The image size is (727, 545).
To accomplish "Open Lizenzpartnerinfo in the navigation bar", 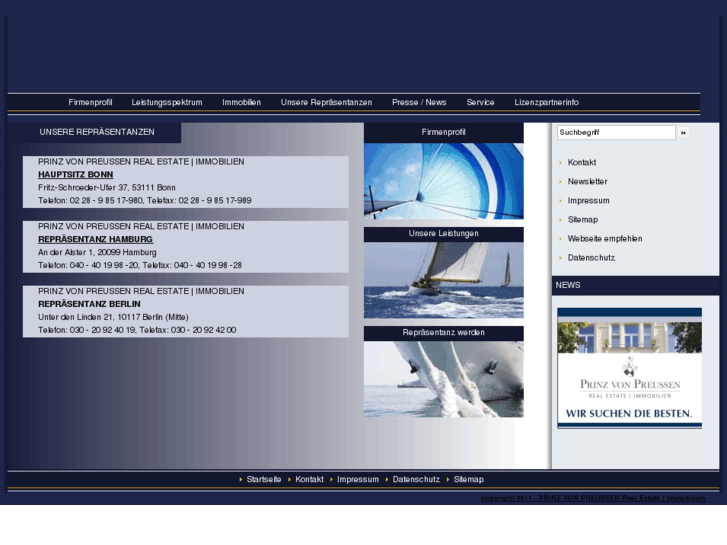I will pyautogui.click(x=546, y=102).
